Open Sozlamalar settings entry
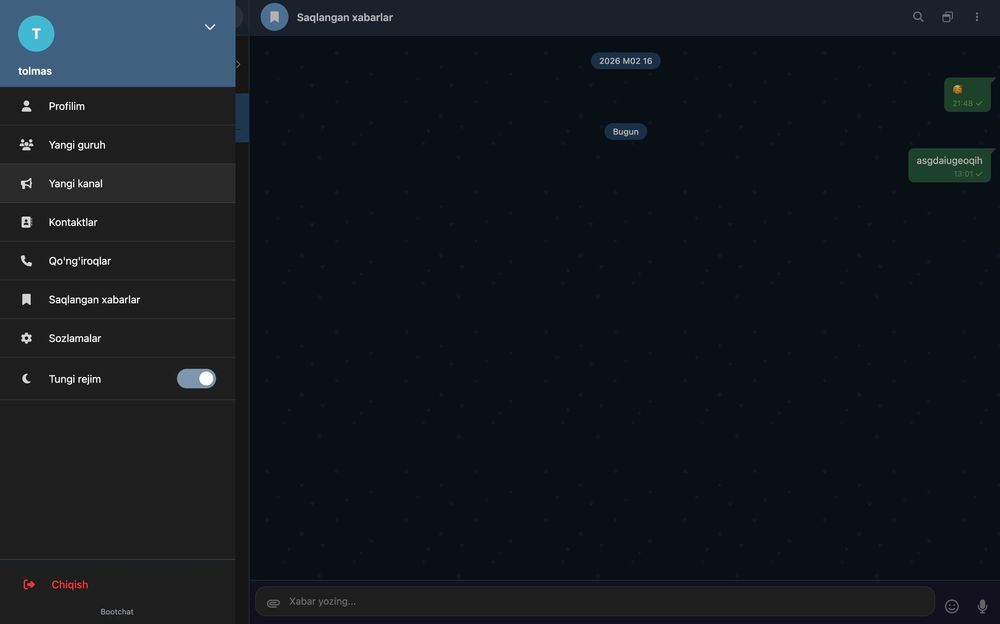This screenshot has width=1000, height=624. pyautogui.click(x=117, y=338)
